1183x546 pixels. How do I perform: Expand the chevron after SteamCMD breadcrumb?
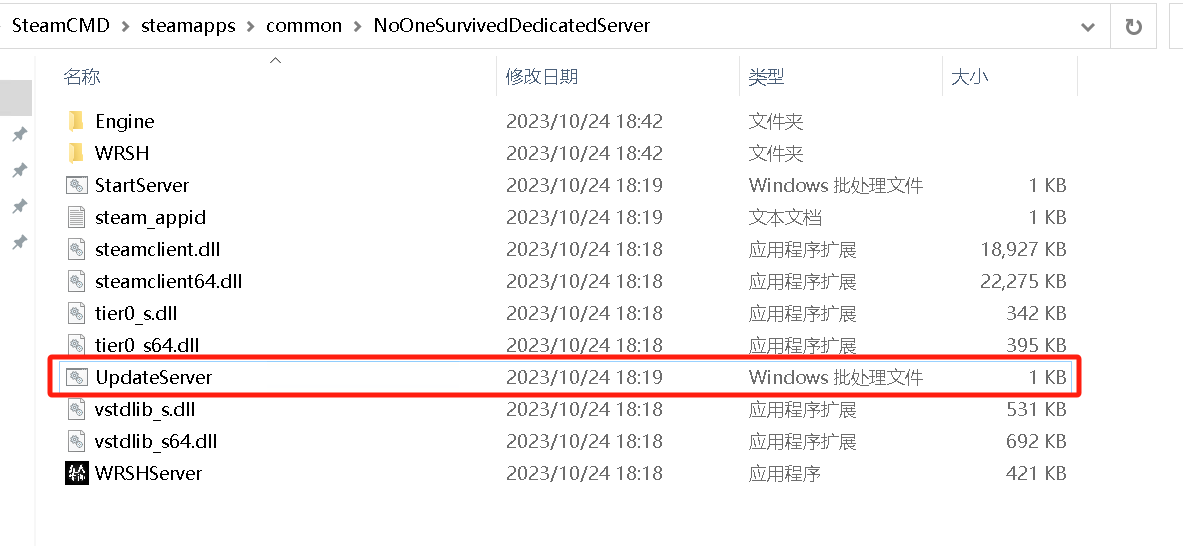(x=125, y=26)
